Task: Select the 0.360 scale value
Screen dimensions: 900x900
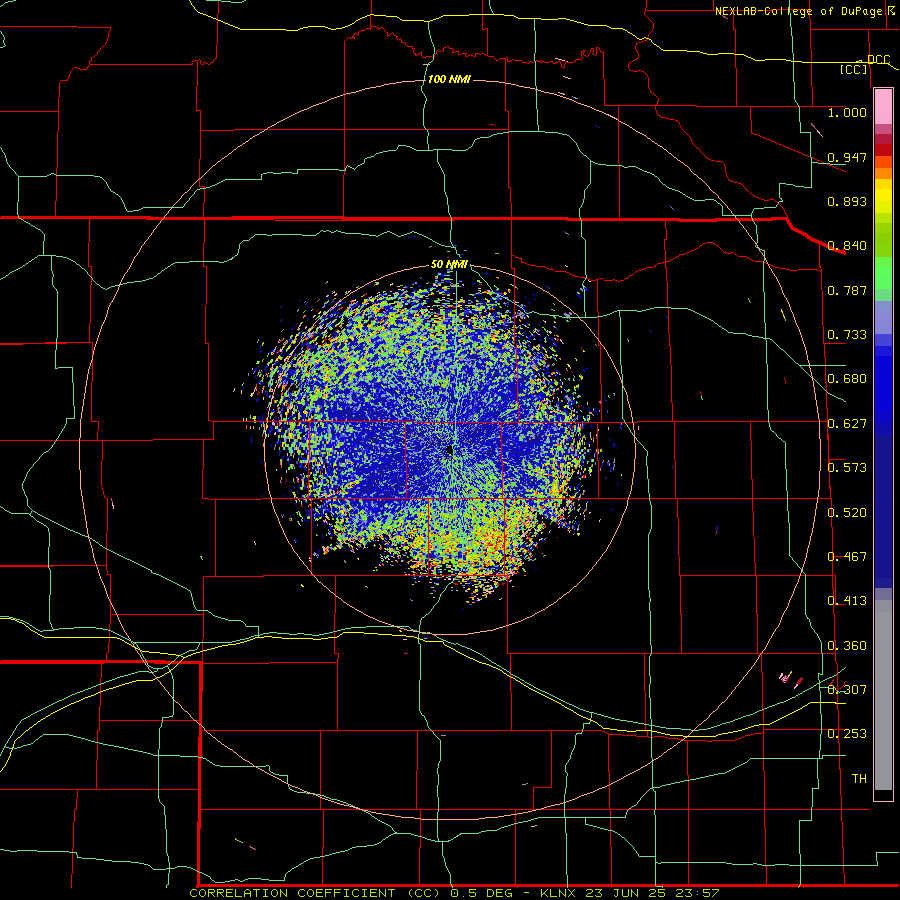Action: (x=847, y=646)
